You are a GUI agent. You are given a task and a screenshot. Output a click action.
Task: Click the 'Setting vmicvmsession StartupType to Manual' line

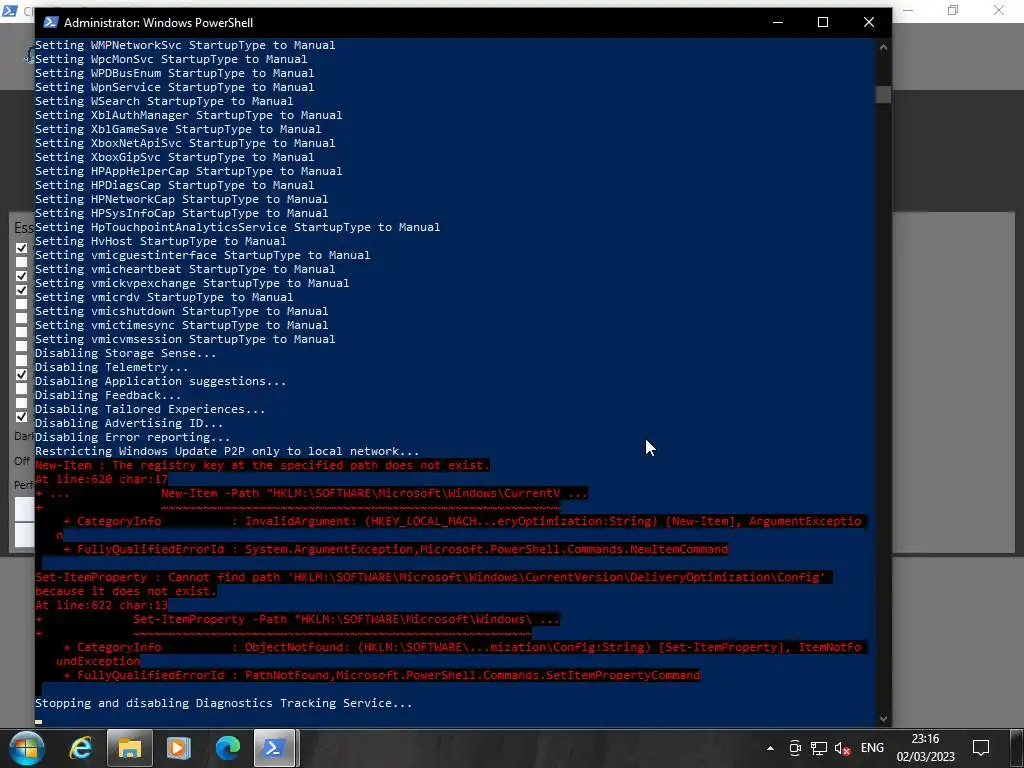pos(185,339)
